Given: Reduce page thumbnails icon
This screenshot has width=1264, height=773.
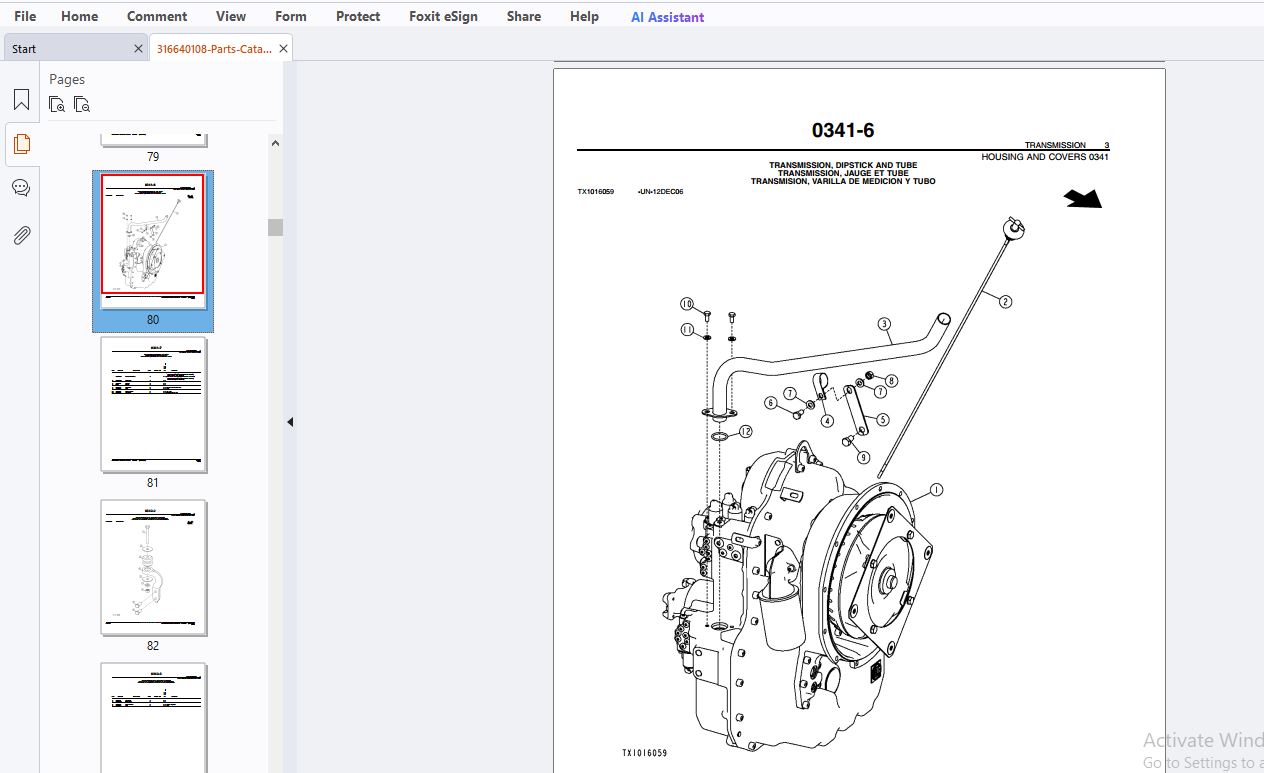Looking at the screenshot, I should point(82,104).
